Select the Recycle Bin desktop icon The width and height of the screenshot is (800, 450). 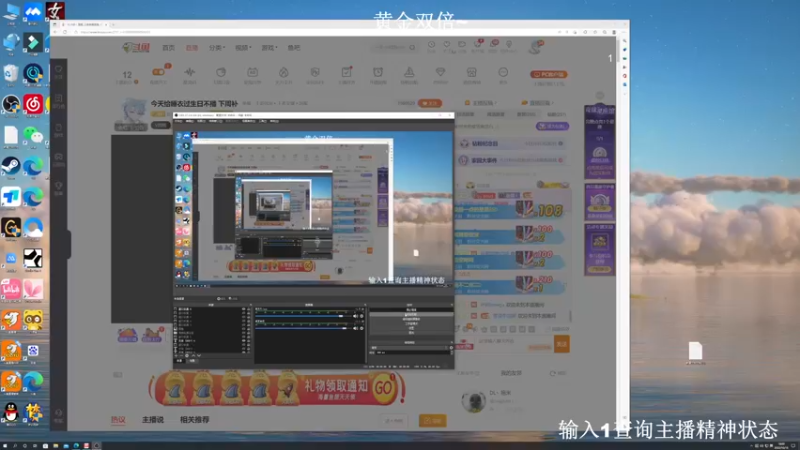pos(11,73)
